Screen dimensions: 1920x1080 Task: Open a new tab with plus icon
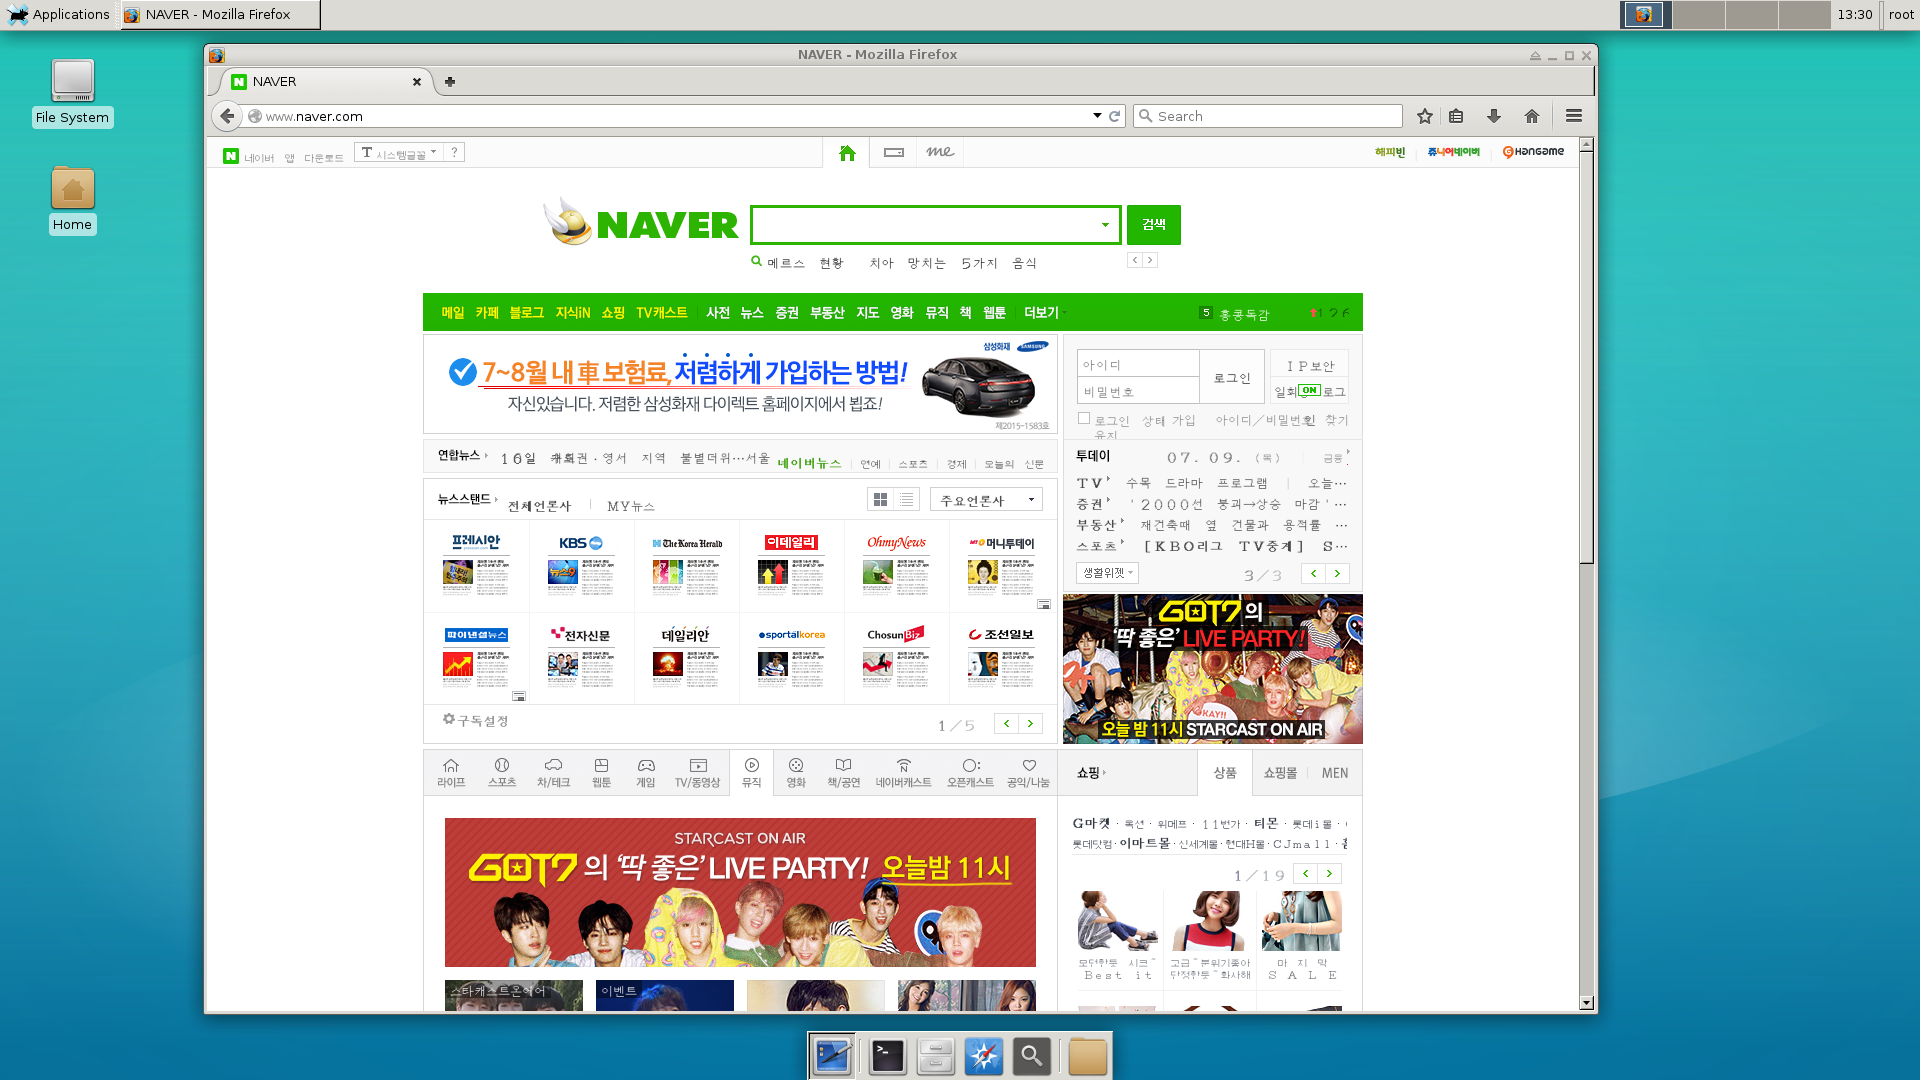click(x=450, y=82)
